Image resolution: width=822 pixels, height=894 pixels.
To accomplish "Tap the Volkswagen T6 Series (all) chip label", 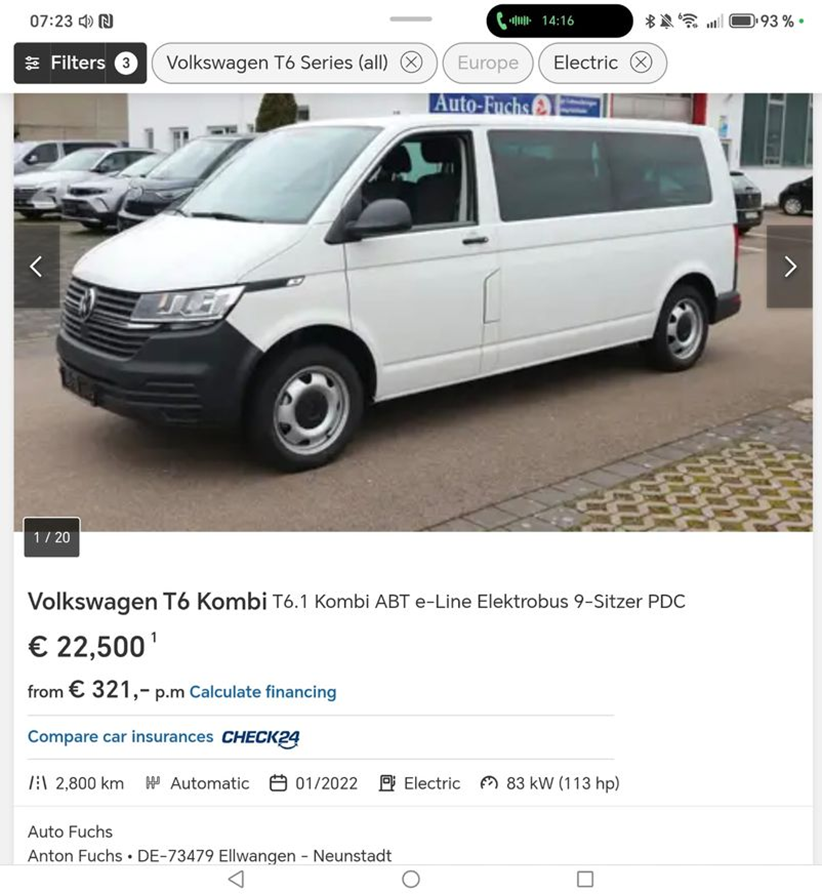I will (x=277, y=63).
